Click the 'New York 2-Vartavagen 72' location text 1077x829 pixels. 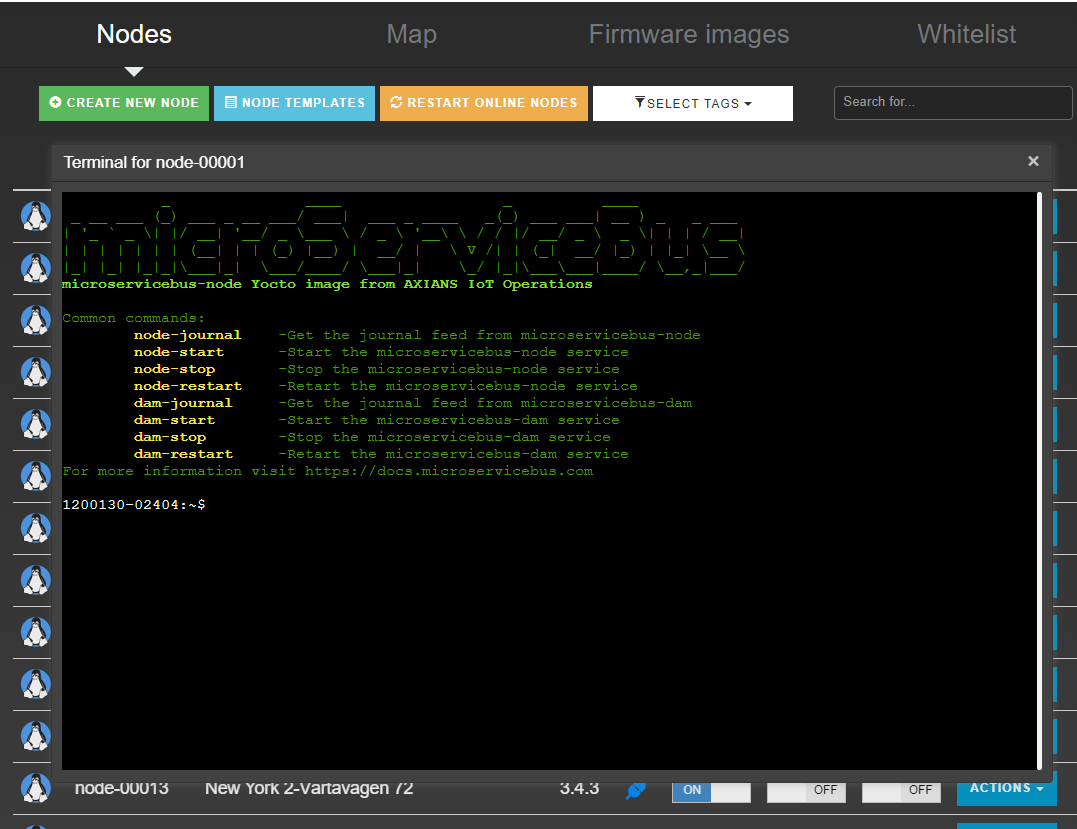(x=309, y=788)
